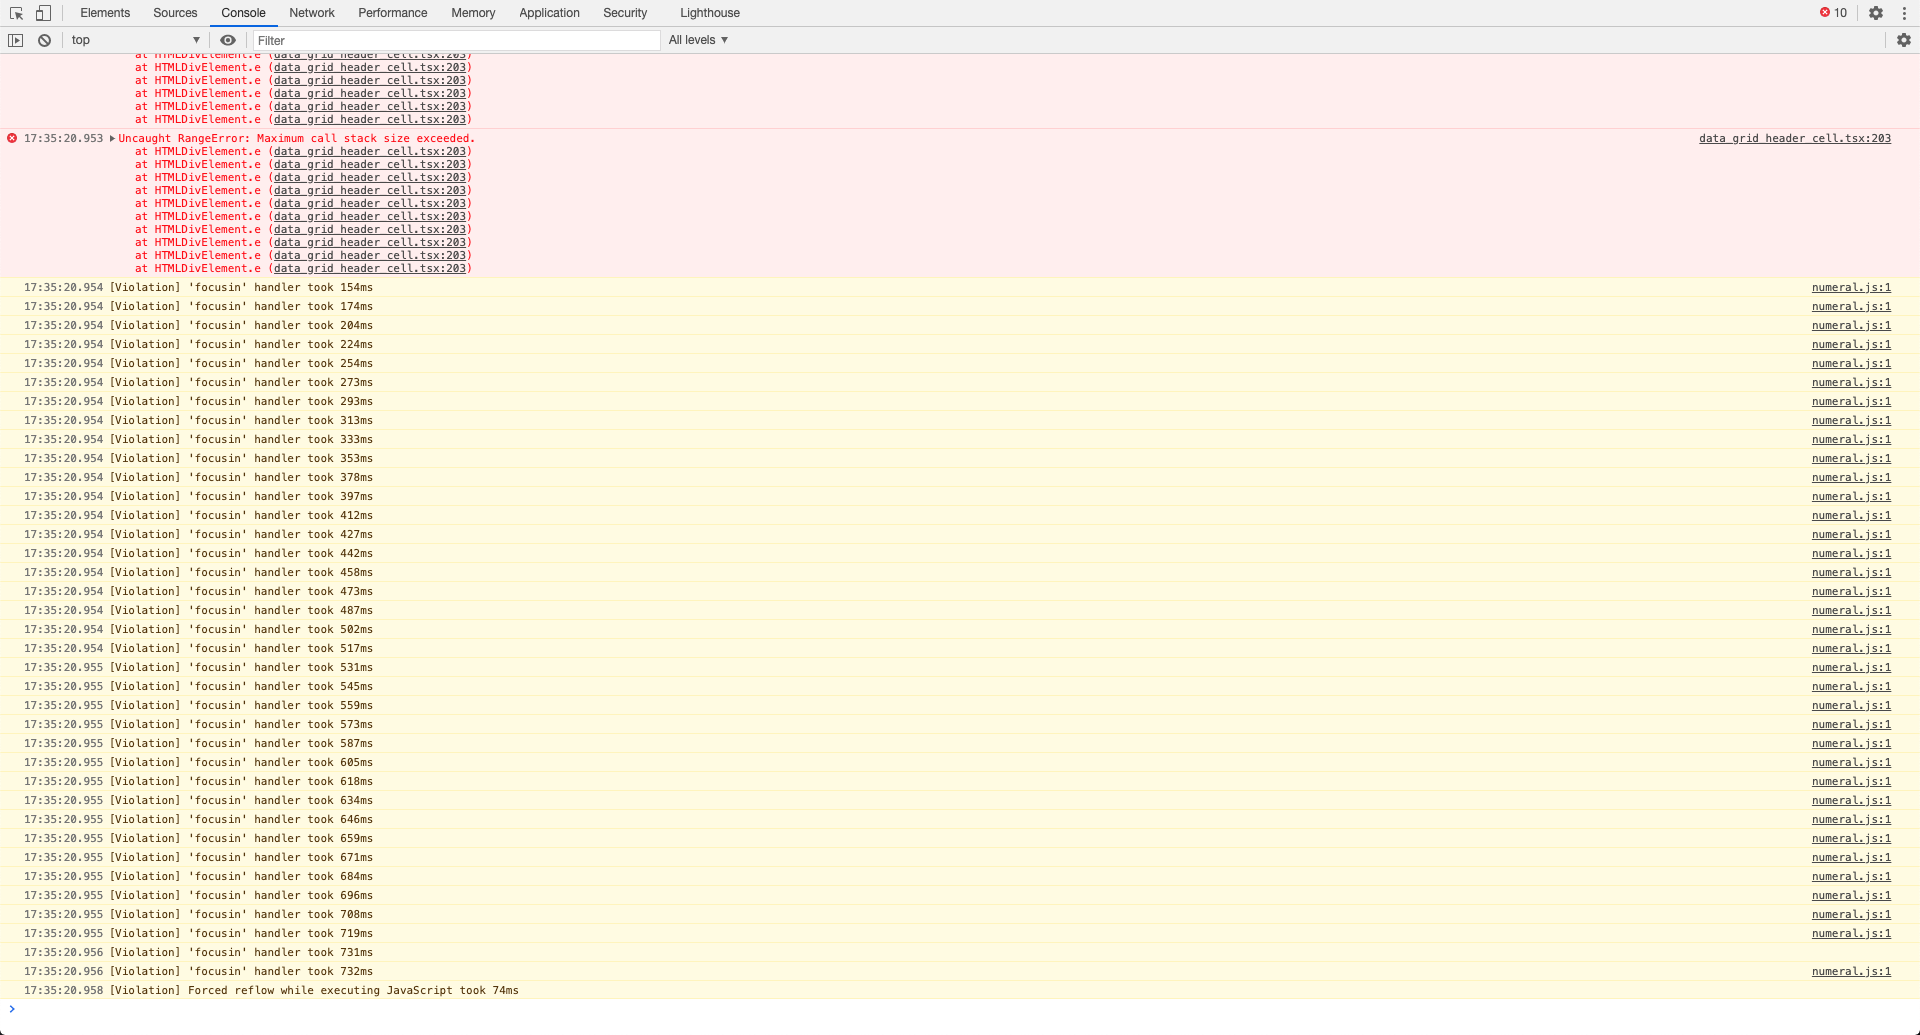Open data_grid_header_cell.tsx:203 source link at right
1920x1035 pixels.
coord(1795,138)
